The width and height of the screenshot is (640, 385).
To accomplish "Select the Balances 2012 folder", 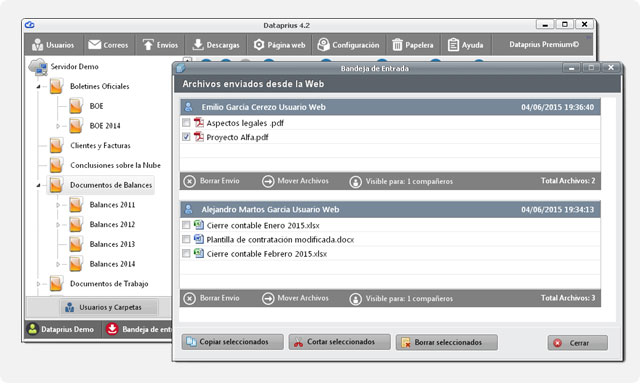I will pos(112,224).
